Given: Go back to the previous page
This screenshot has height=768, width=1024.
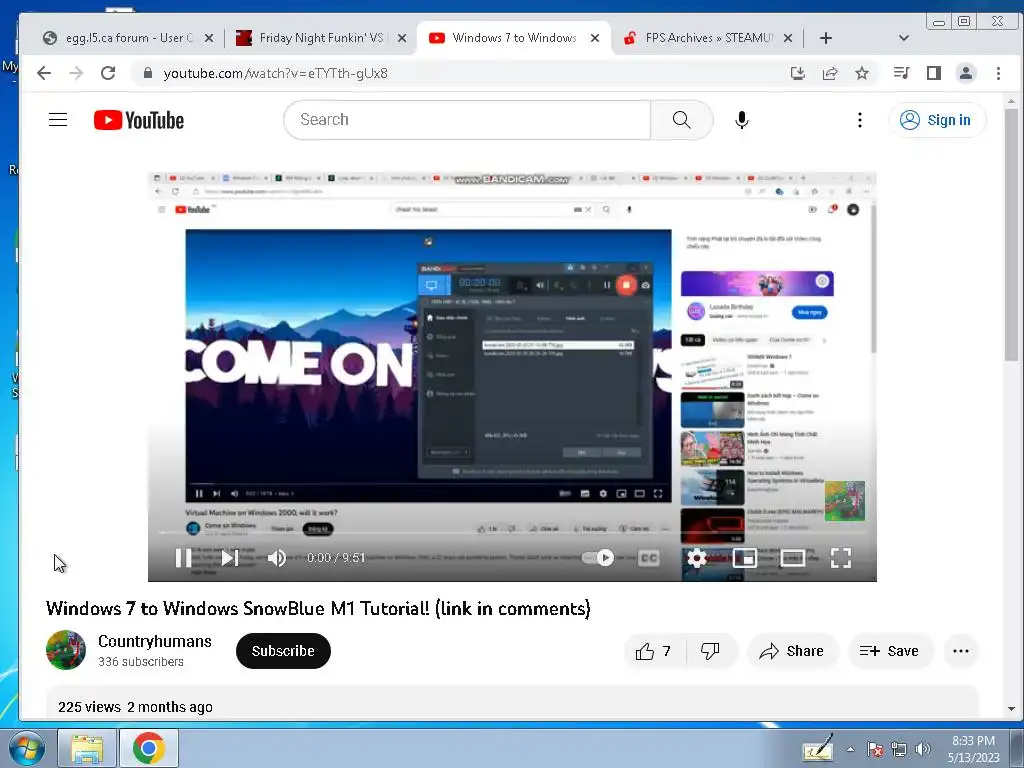Looking at the screenshot, I should pos(44,73).
